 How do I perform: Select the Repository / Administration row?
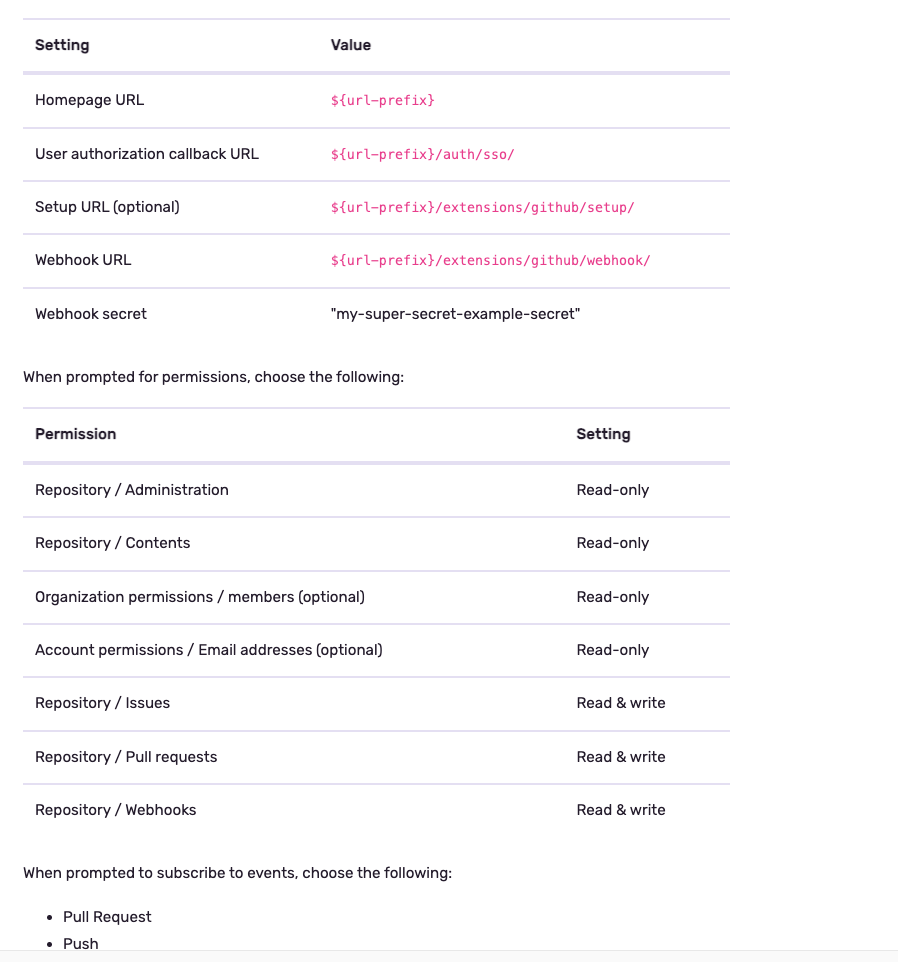(x=131, y=490)
